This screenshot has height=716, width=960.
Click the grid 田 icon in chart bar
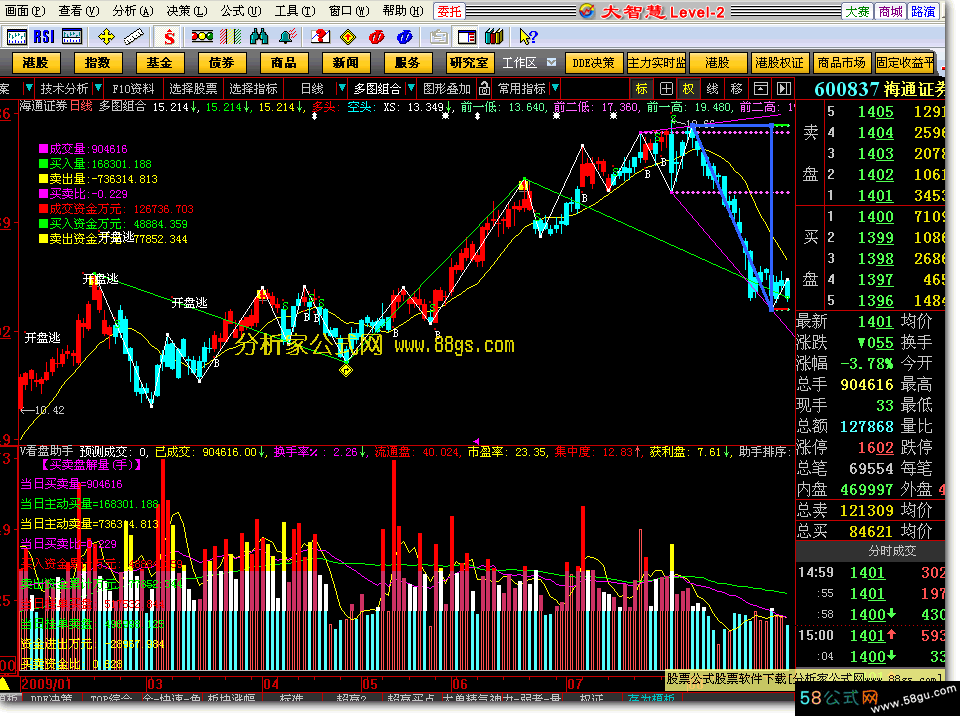(666, 89)
